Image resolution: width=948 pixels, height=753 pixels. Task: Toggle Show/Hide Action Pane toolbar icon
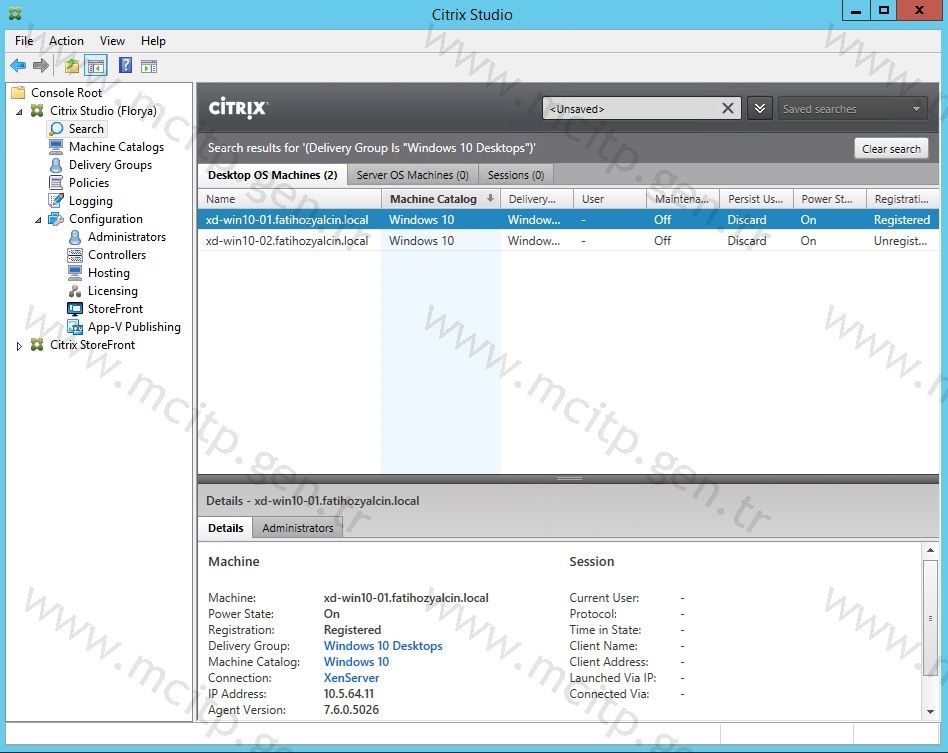(x=149, y=66)
